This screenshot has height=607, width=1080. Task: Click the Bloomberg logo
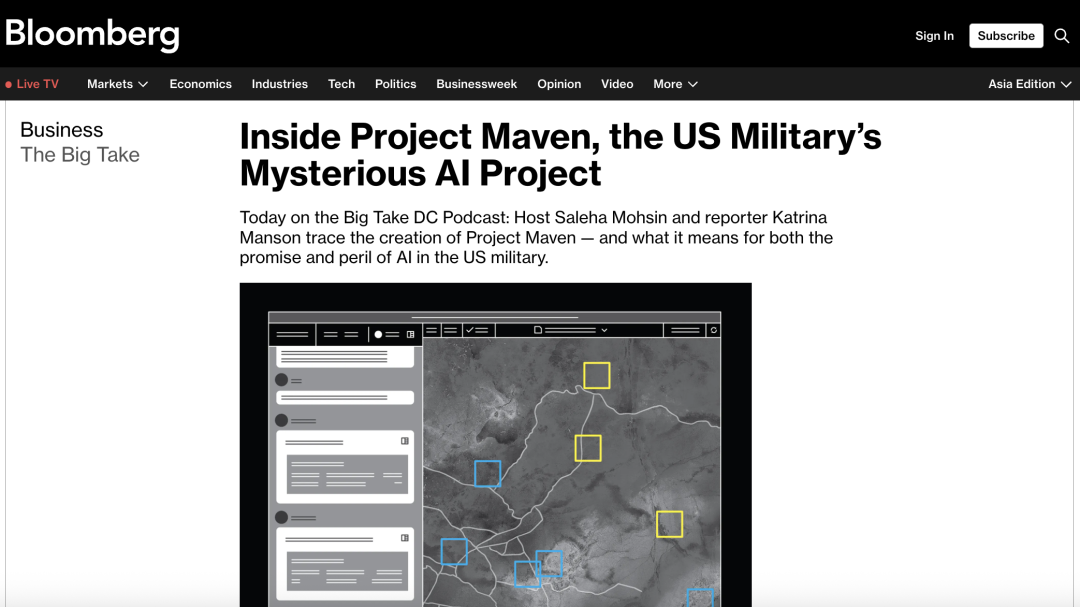[x=92, y=34]
